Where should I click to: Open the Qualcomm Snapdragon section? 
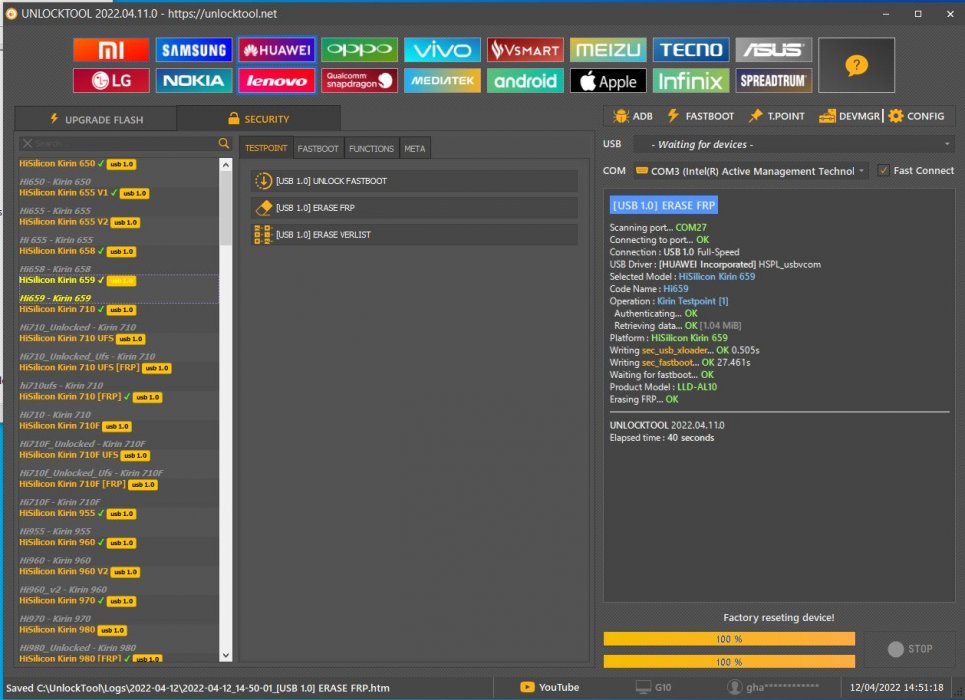(359, 81)
